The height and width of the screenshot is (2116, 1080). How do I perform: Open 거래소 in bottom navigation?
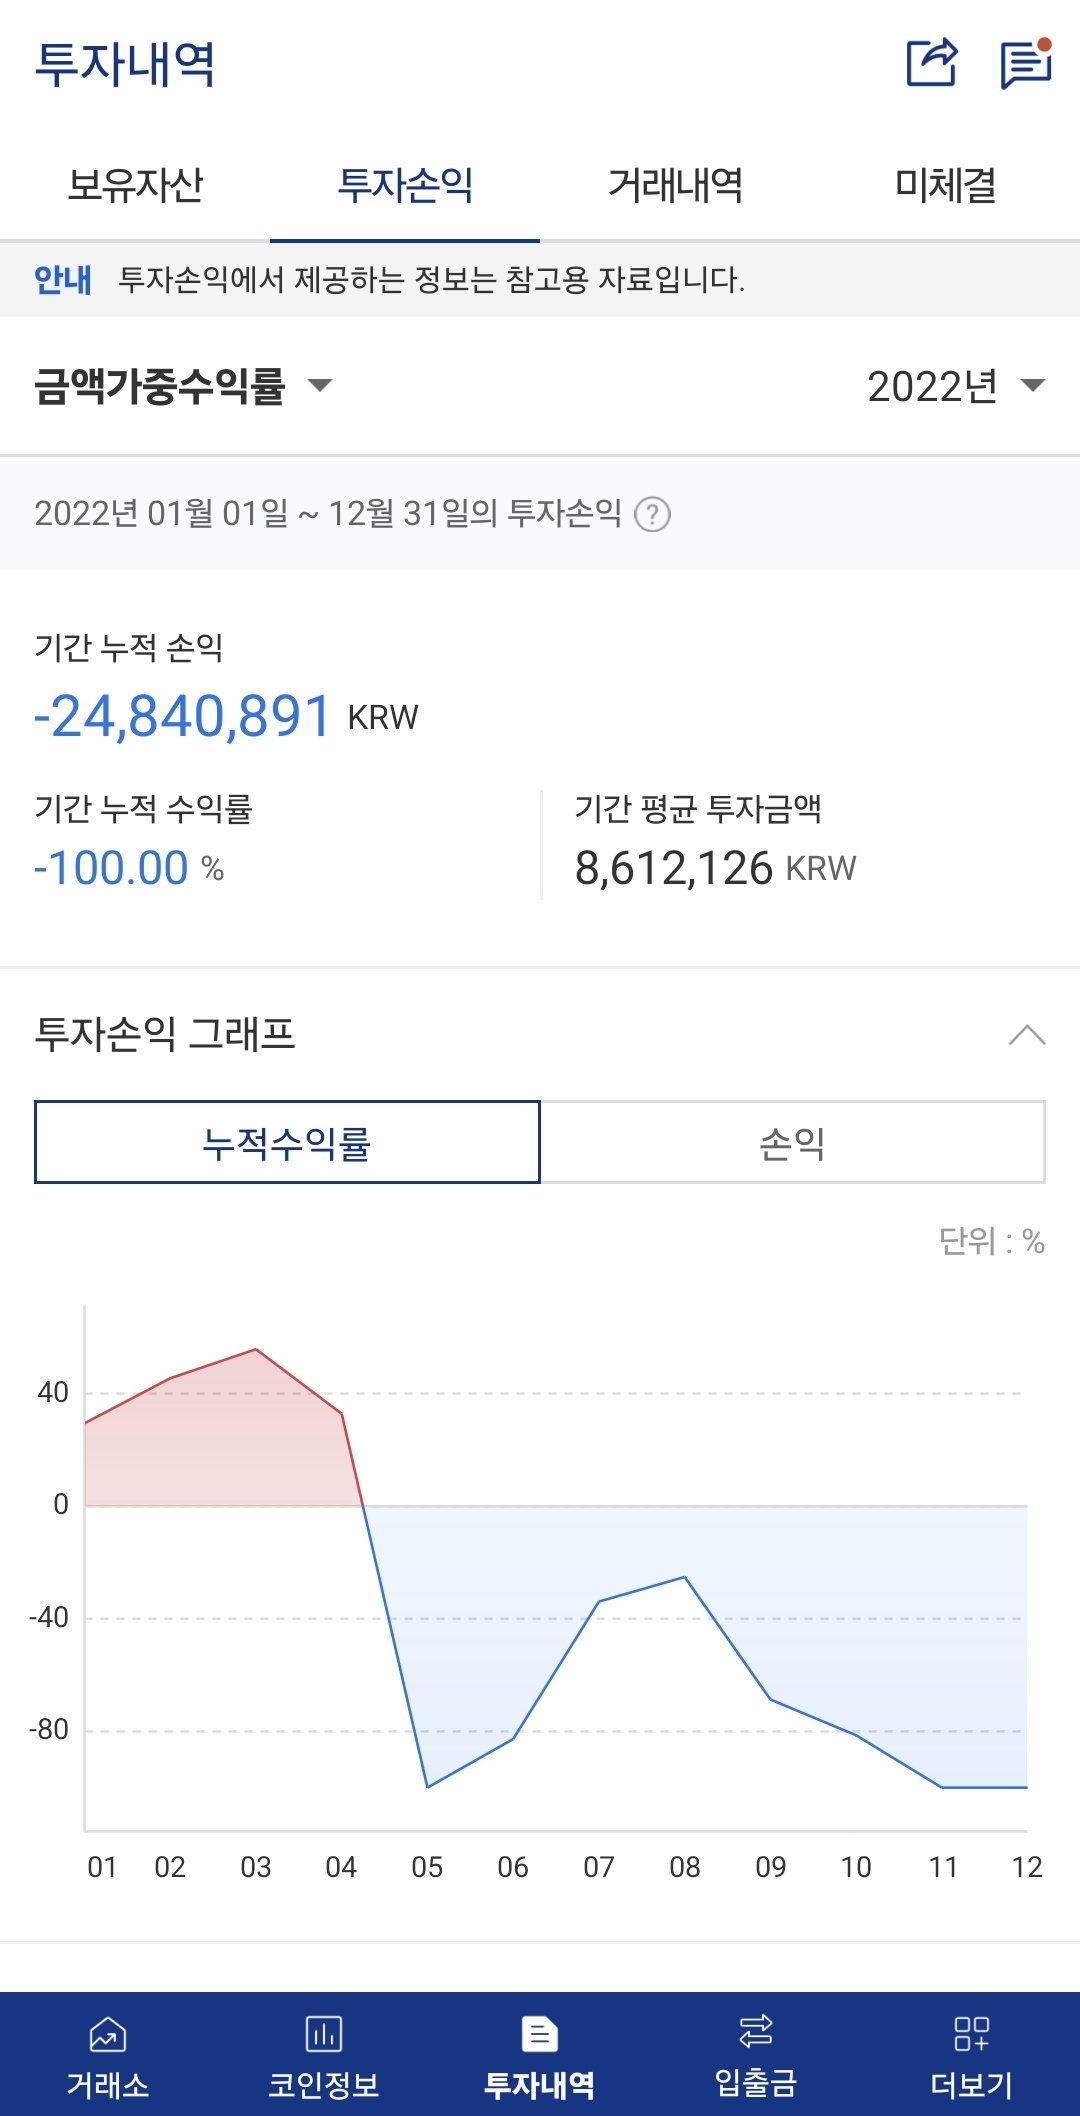tap(108, 2054)
